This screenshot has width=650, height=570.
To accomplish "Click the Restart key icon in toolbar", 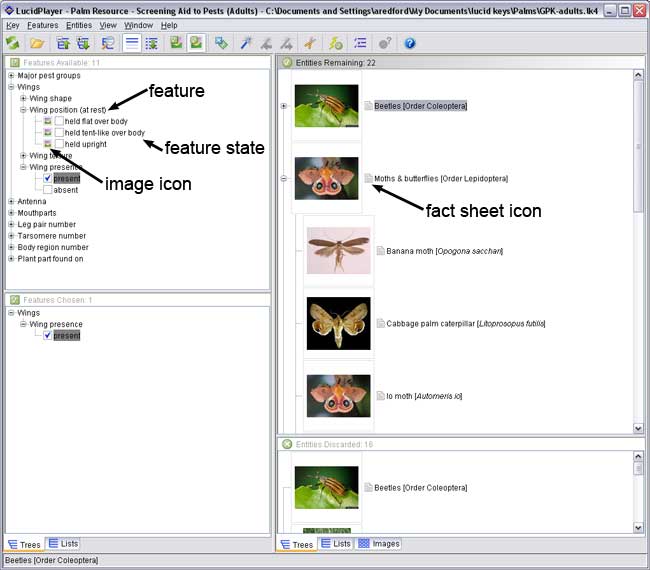I will (x=12, y=44).
